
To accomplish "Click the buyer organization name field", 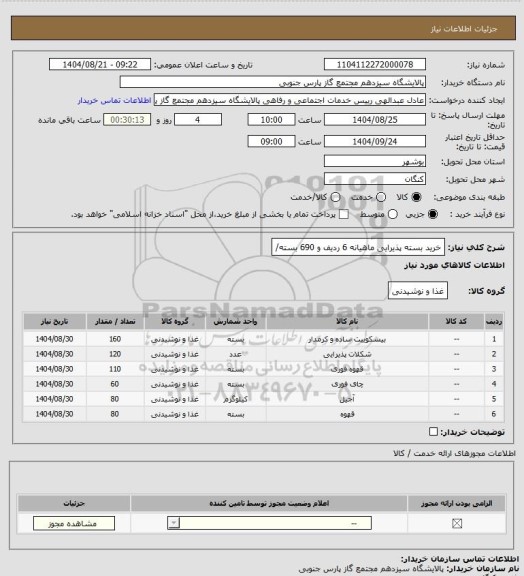I will pyautogui.click(x=273, y=82).
